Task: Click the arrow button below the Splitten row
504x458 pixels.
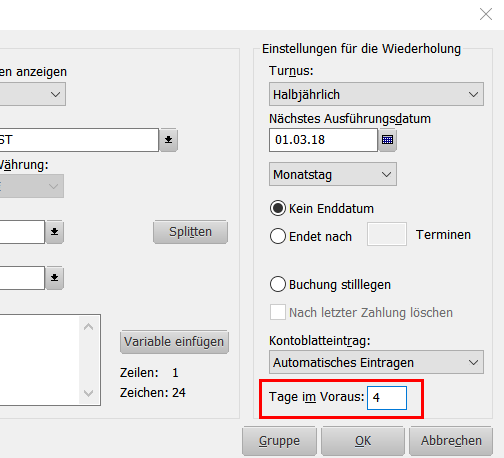Action: (x=55, y=278)
